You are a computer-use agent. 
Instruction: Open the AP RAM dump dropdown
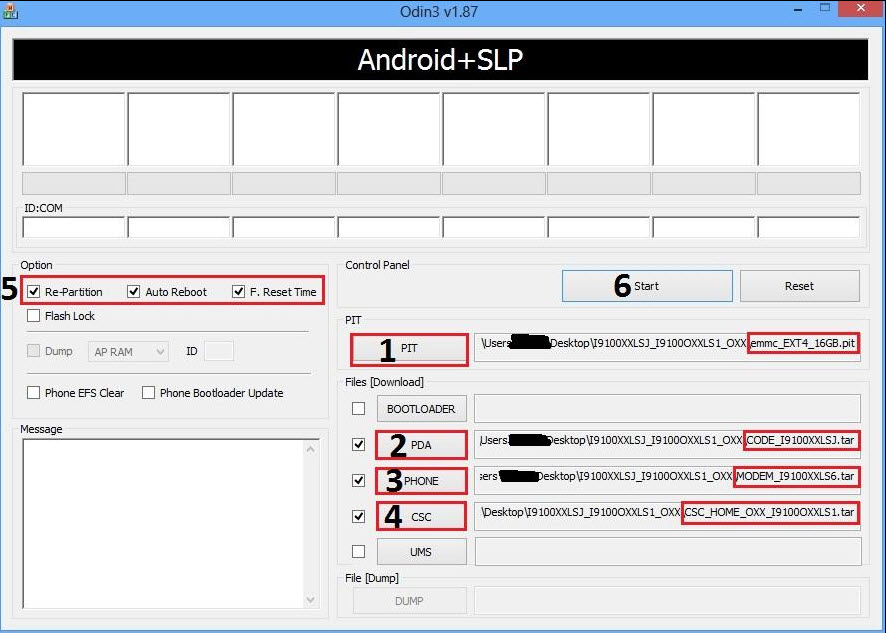coord(128,352)
